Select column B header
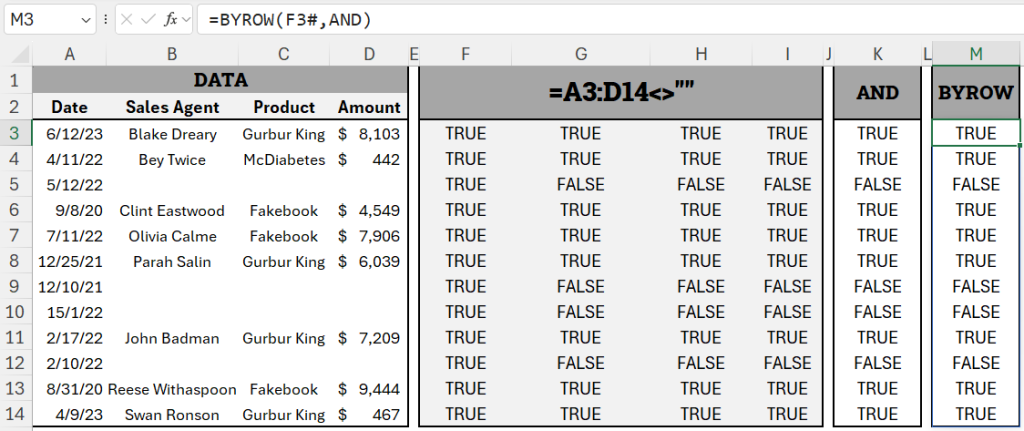This screenshot has height=431, width=1024. pyautogui.click(x=172, y=54)
